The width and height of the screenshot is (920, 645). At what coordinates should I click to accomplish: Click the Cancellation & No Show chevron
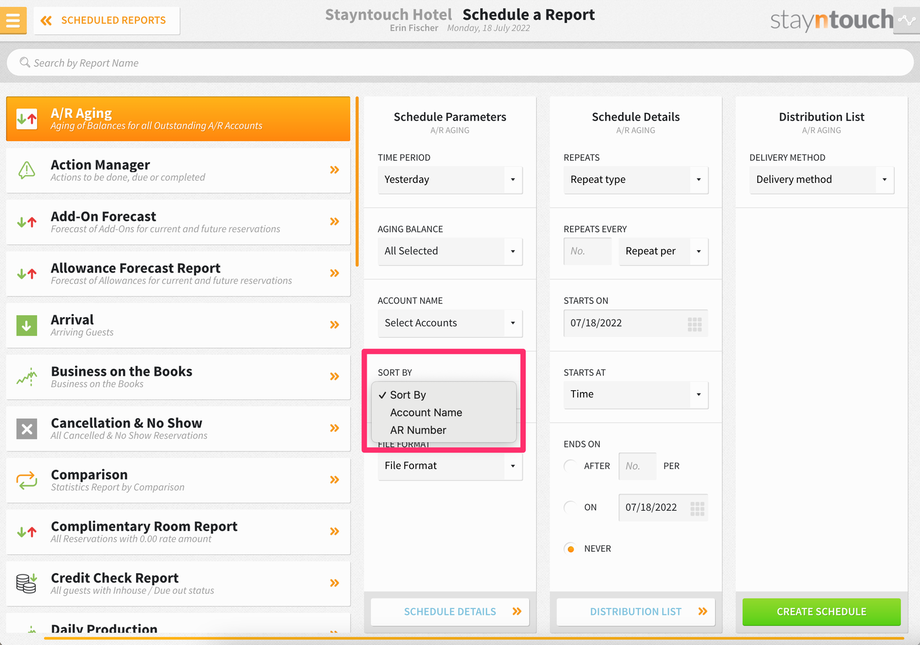coord(334,428)
